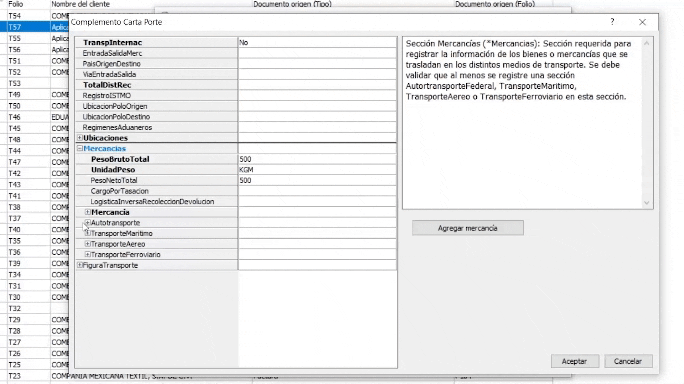Click the Agregar mercancía button
Viewport: 684px width, 384px height.
coord(468,228)
